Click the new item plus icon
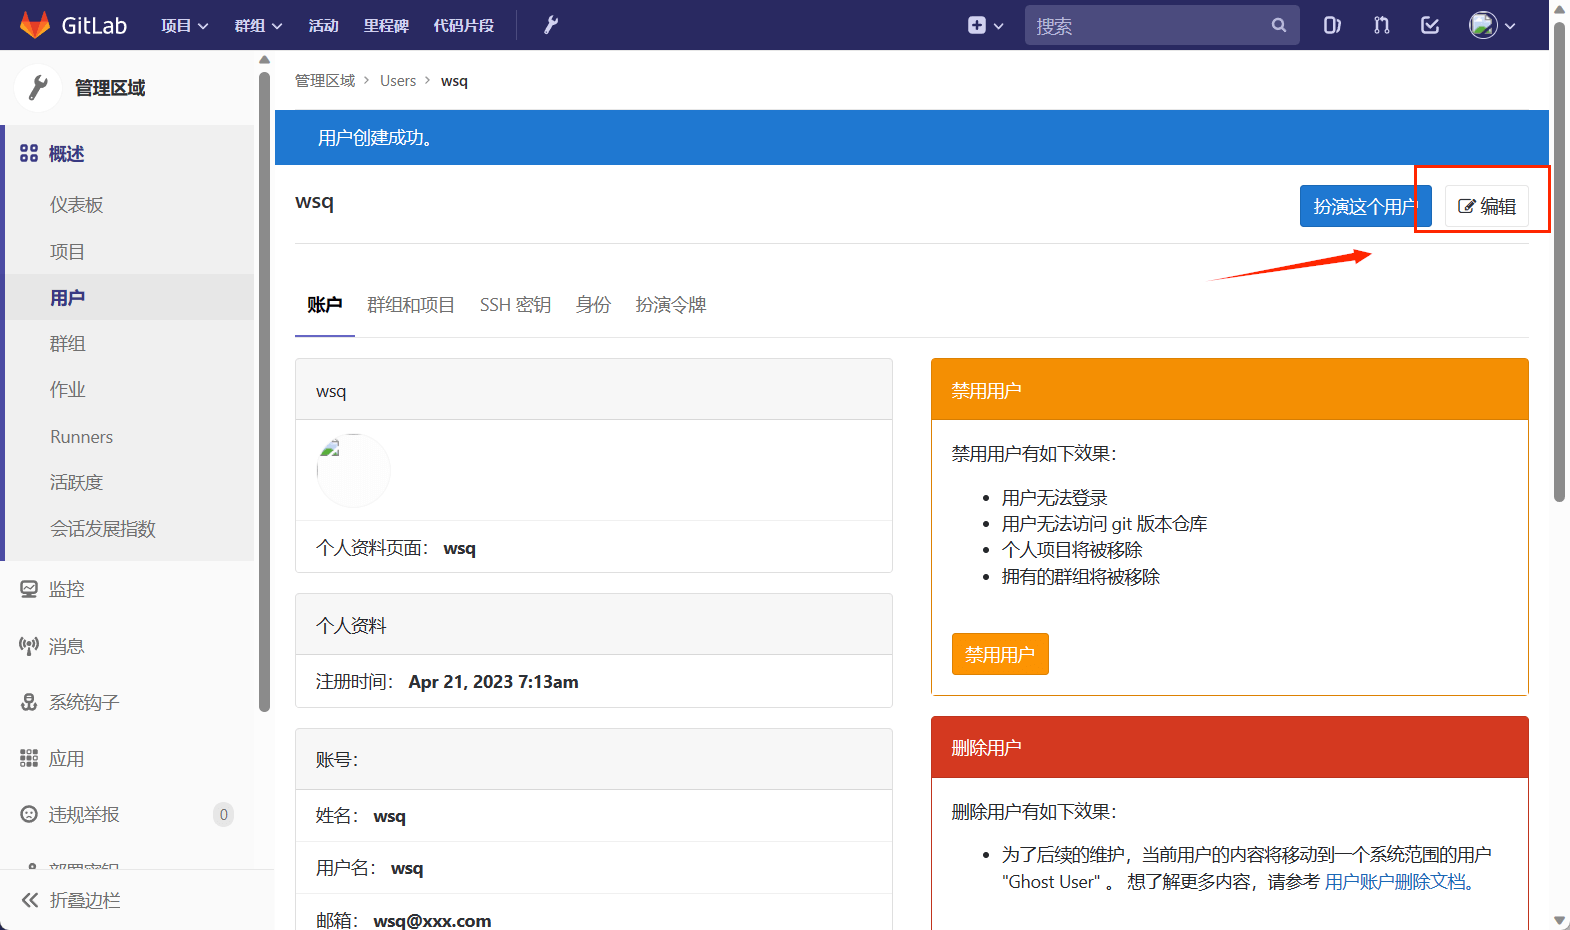This screenshot has height=930, width=1570. point(977,25)
